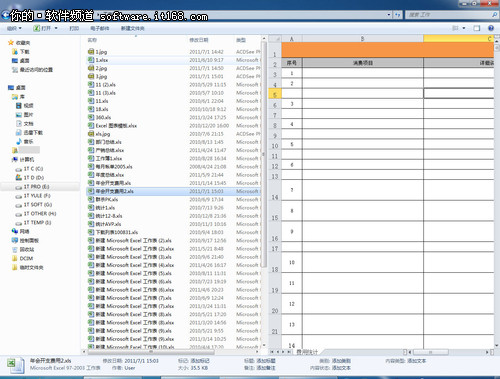The image size is (500, 379).
Task: Click the file list horizontal scrollbar
Action: 151,352
